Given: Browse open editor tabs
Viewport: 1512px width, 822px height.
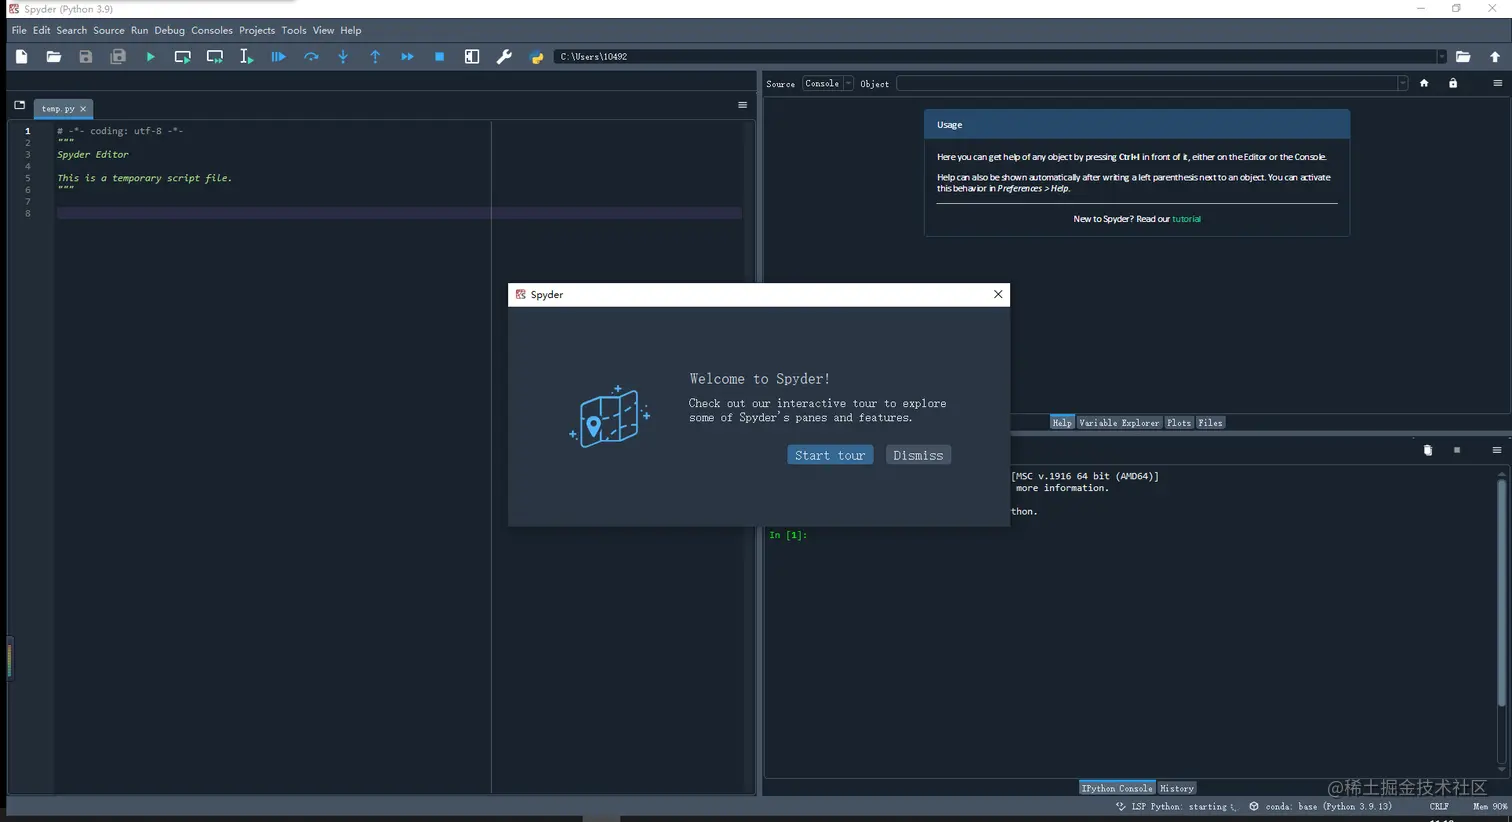Looking at the screenshot, I should (19, 105).
